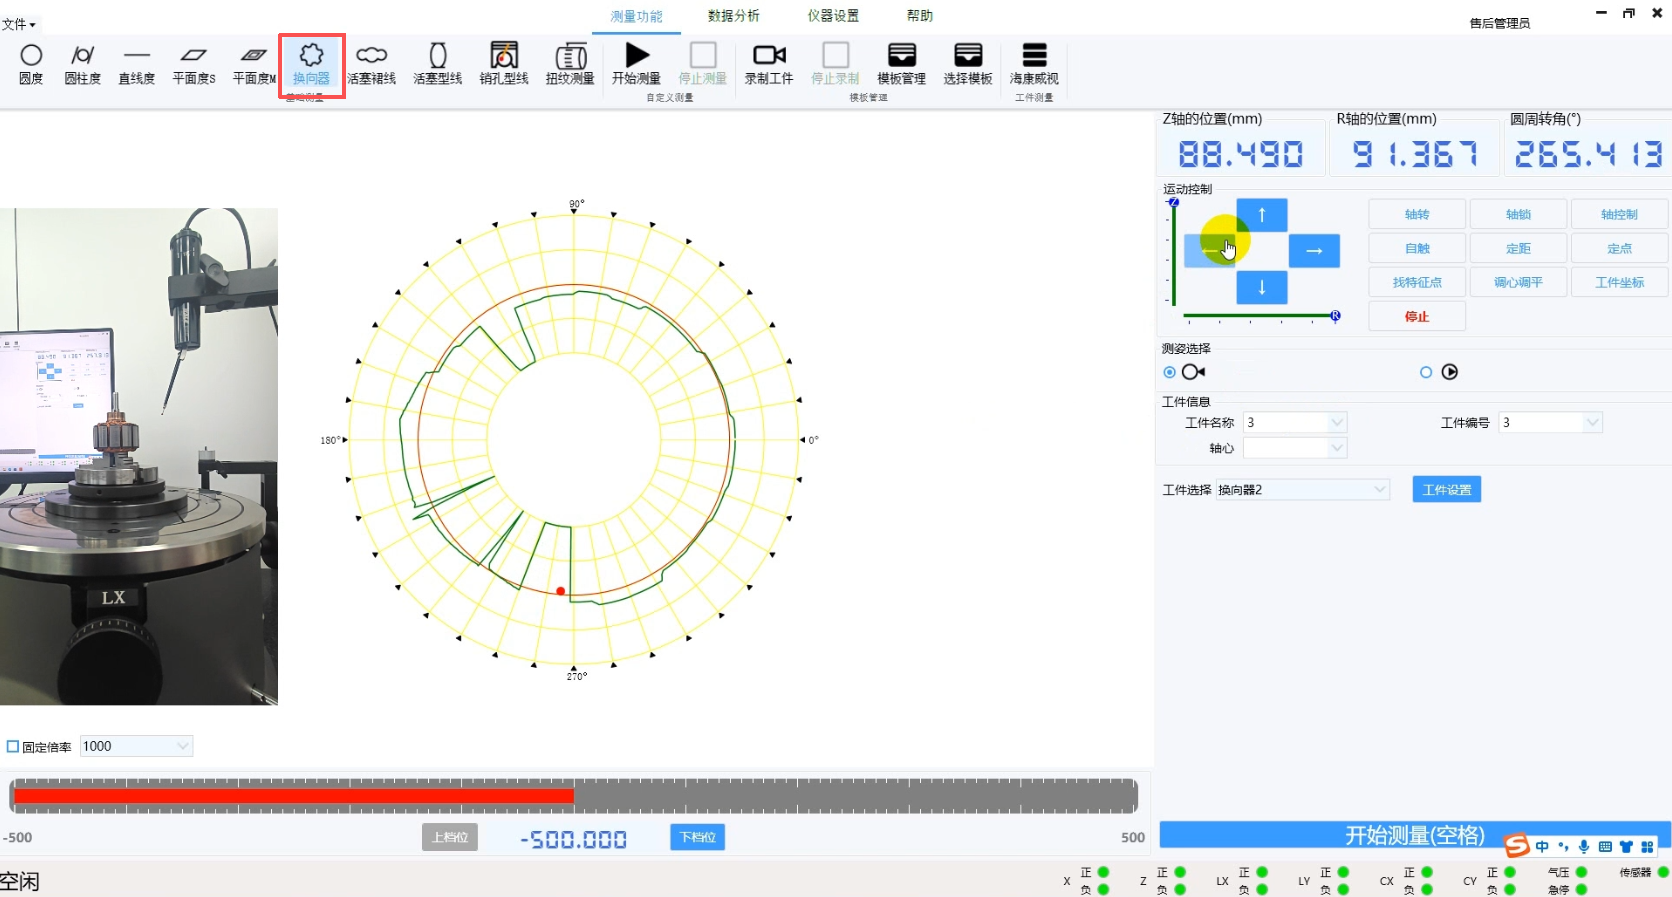Click the 停止录制 stop recording icon
This screenshot has width=1672, height=897.
tap(835, 64)
